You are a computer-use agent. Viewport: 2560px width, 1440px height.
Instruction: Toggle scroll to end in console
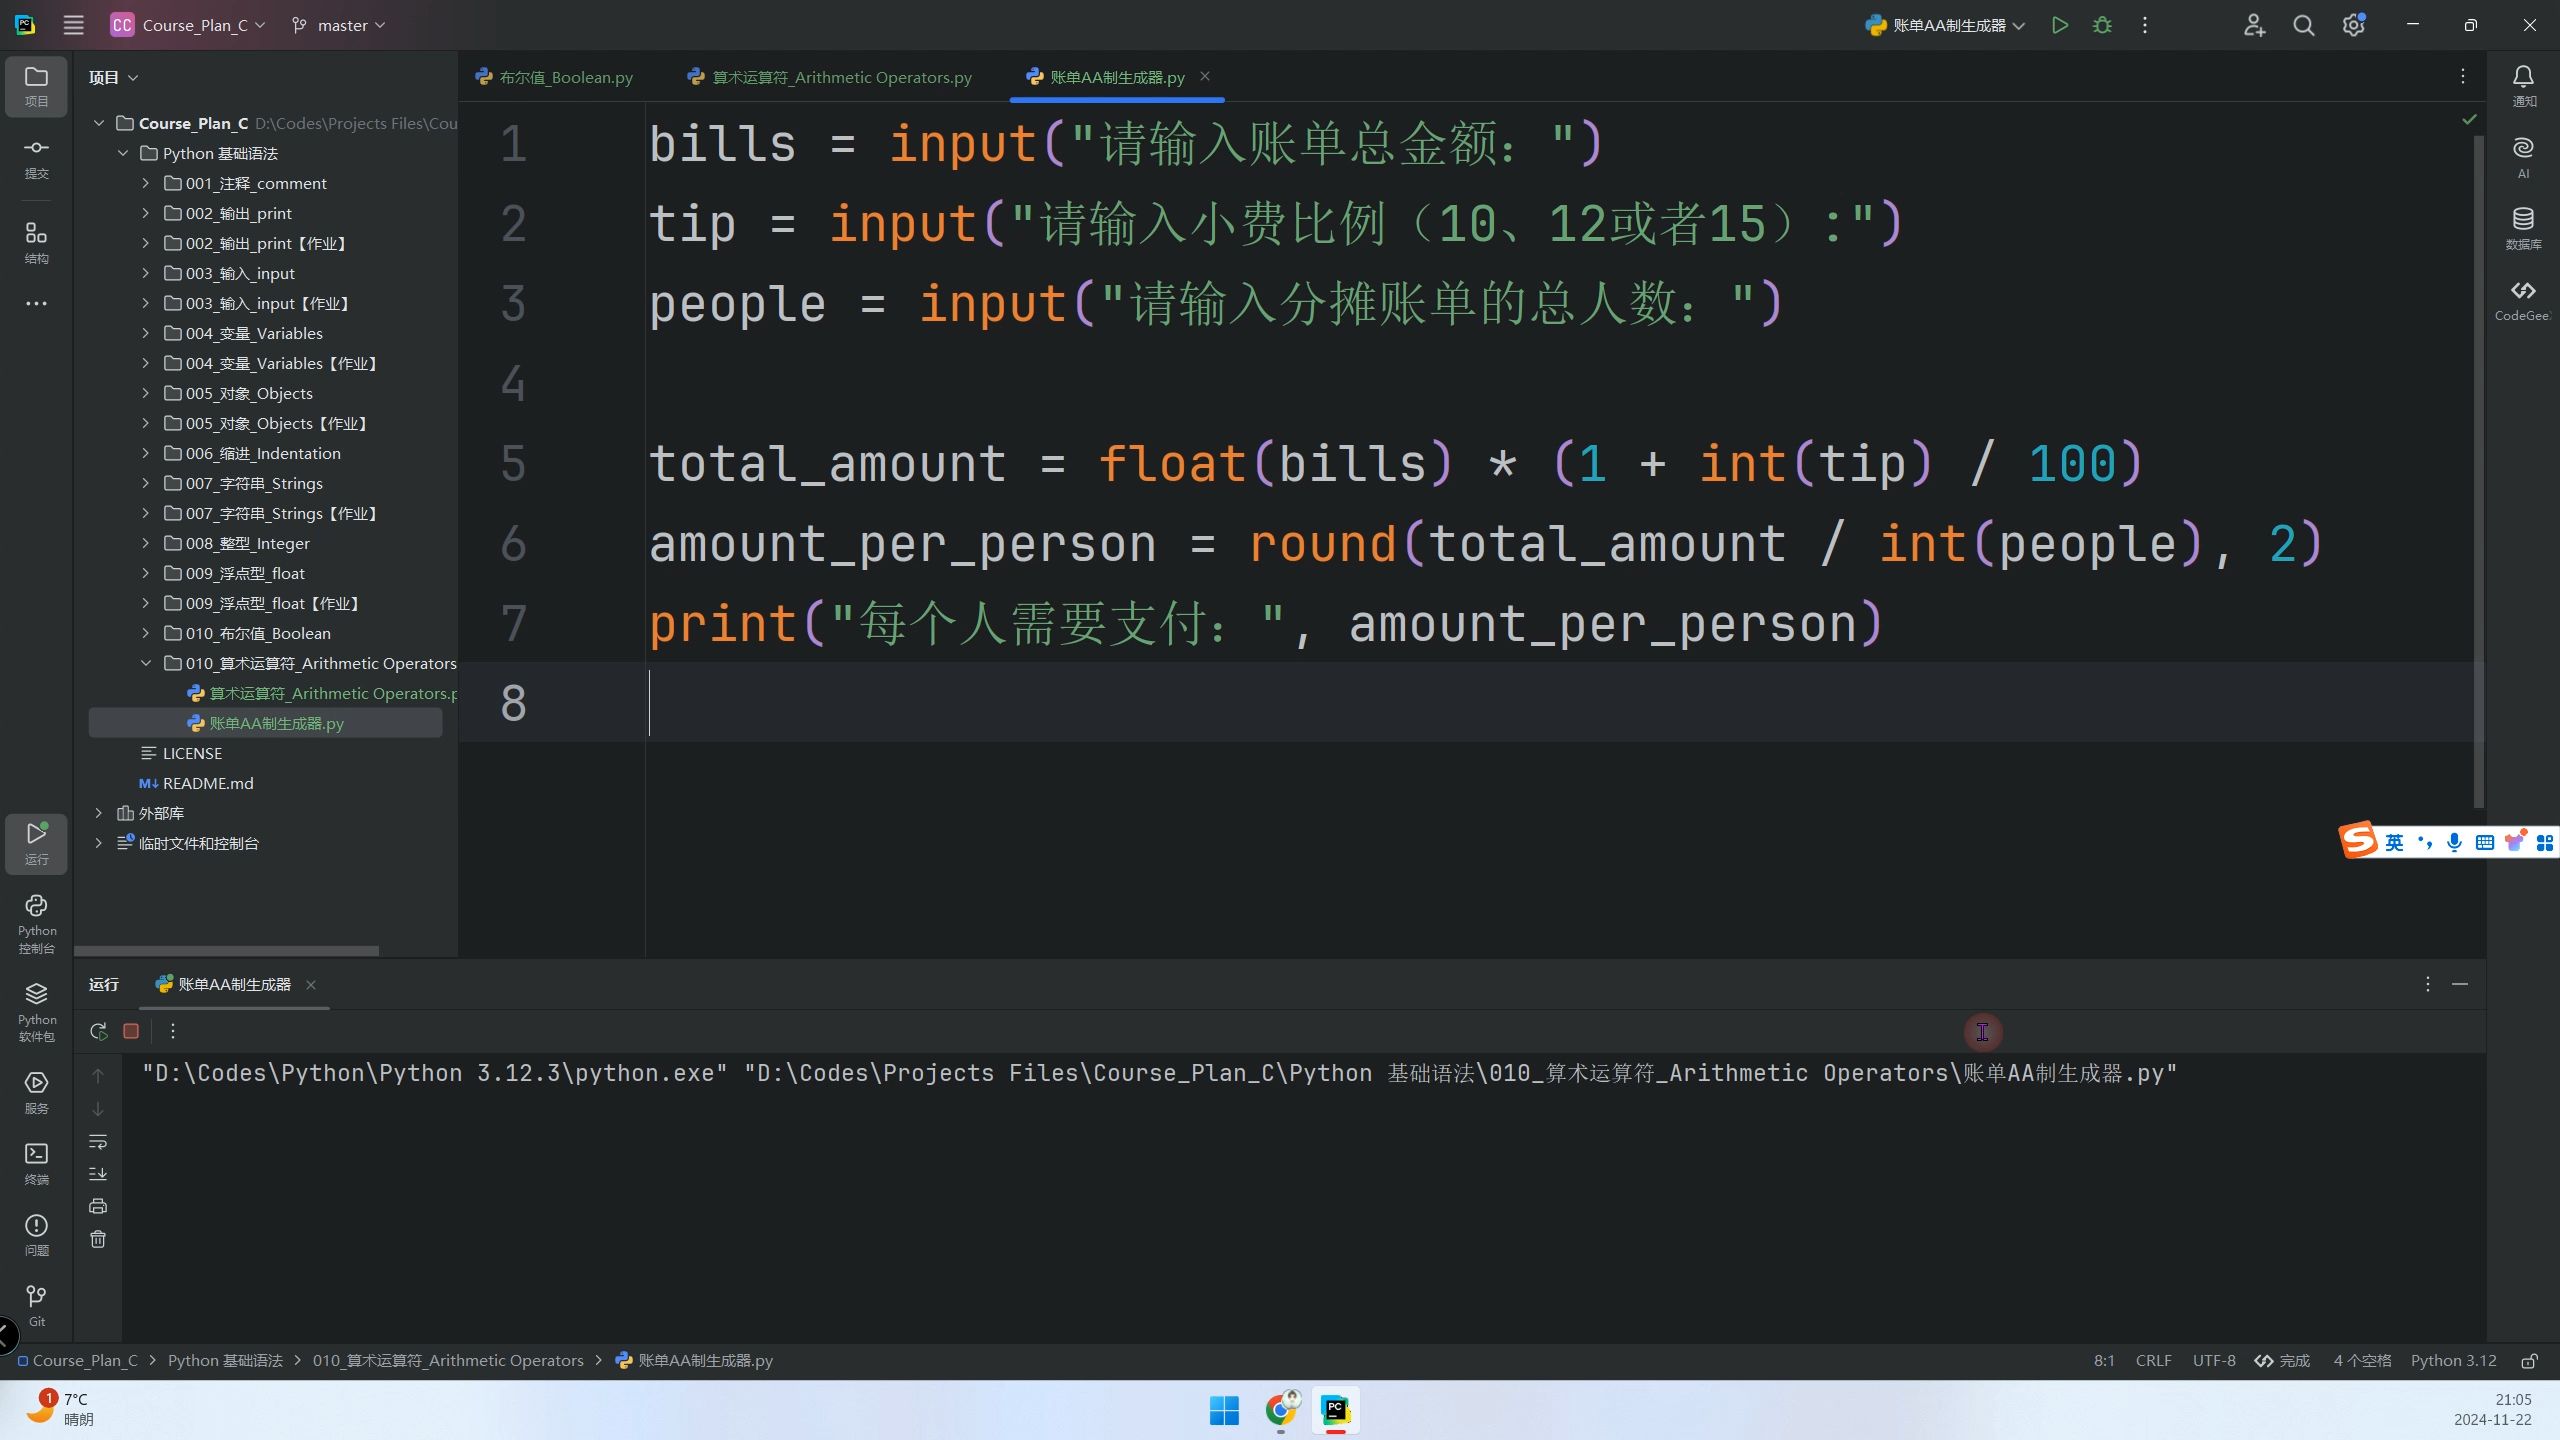[98, 1174]
